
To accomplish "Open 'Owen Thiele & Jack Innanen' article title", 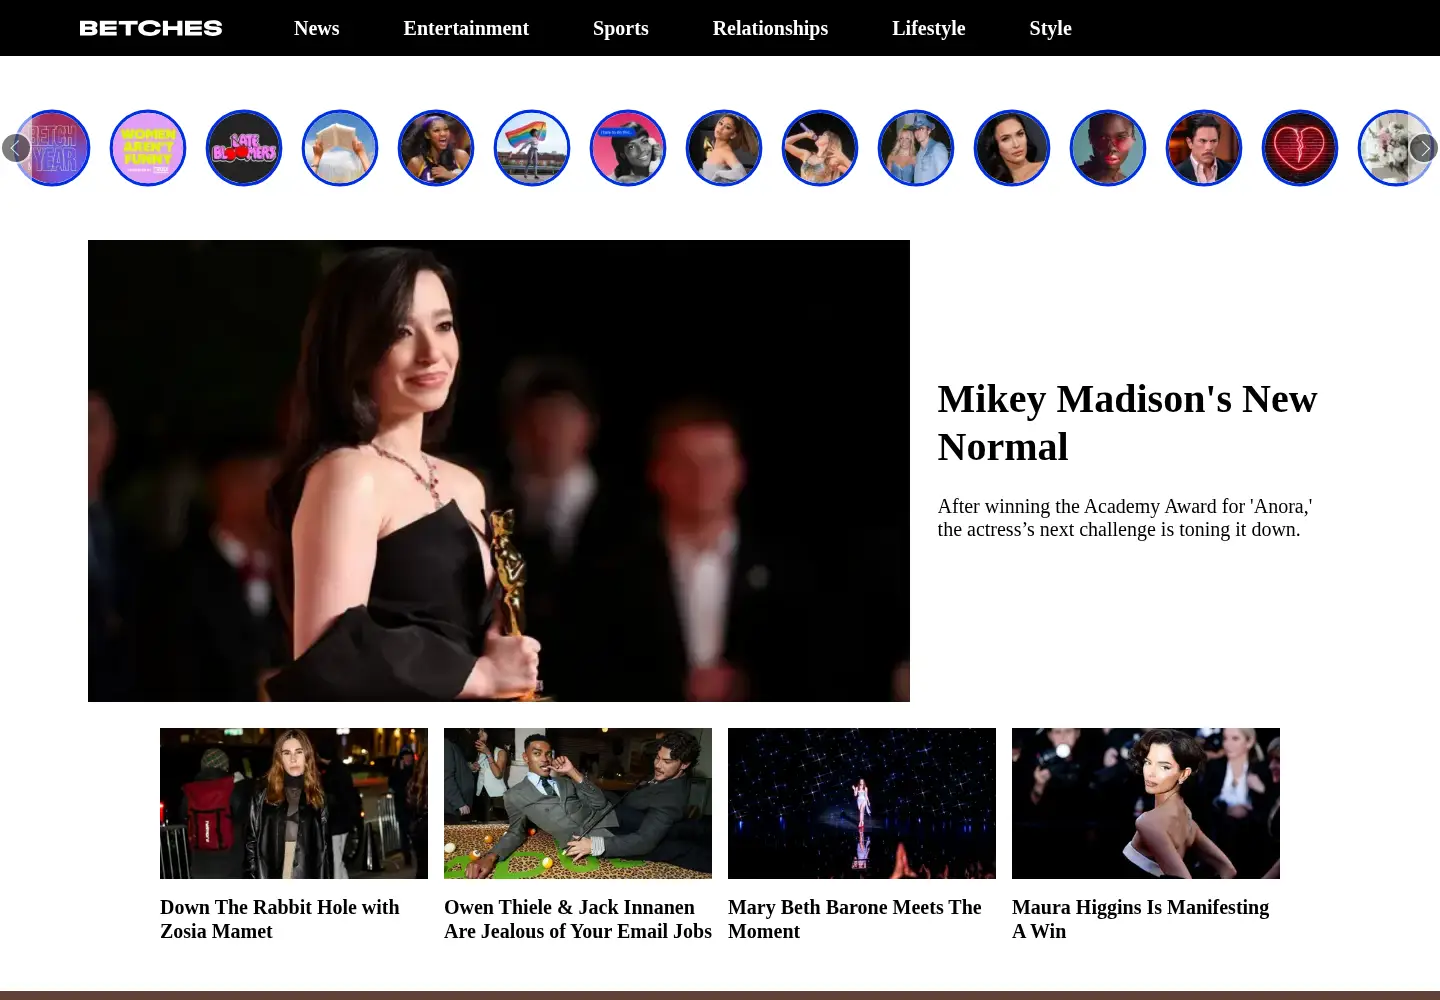I will click(578, 919).
